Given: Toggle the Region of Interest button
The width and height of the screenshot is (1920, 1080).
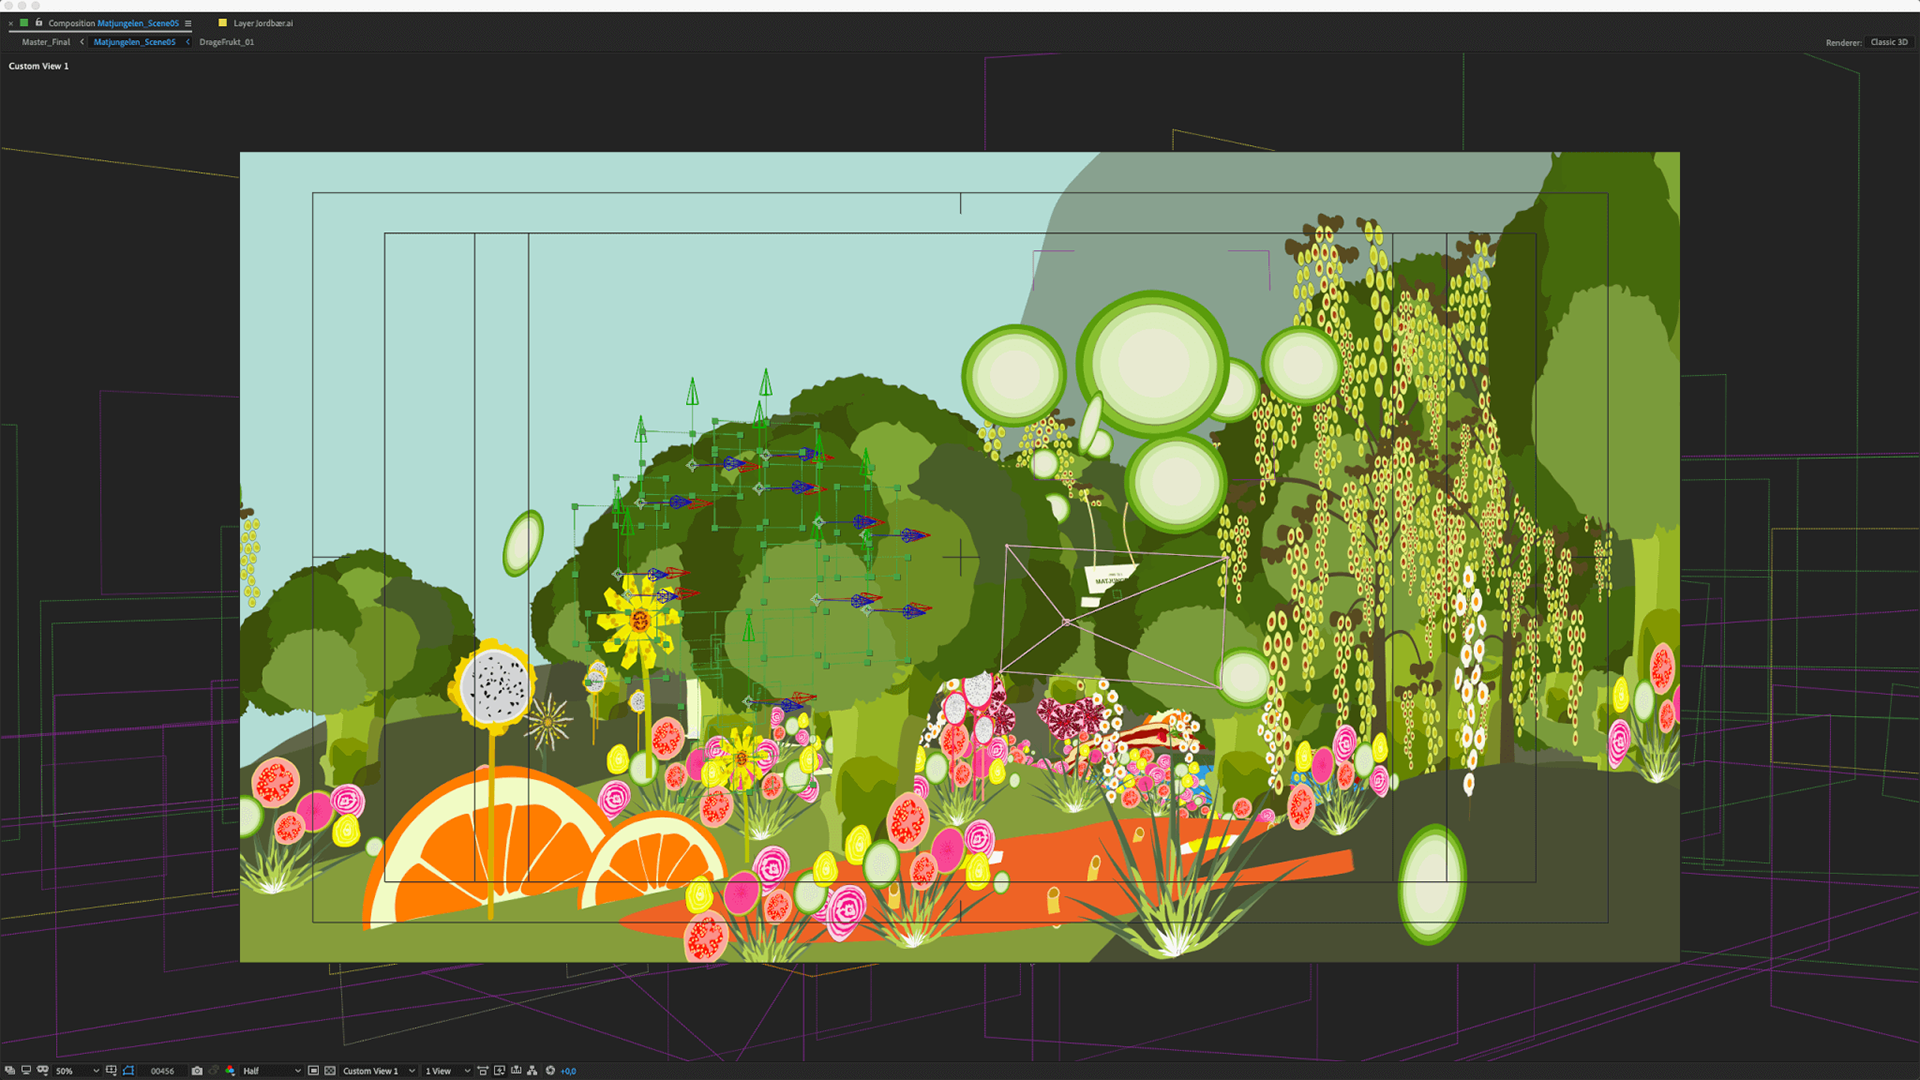Looking at the screenshot, I should coord(313,1070).
